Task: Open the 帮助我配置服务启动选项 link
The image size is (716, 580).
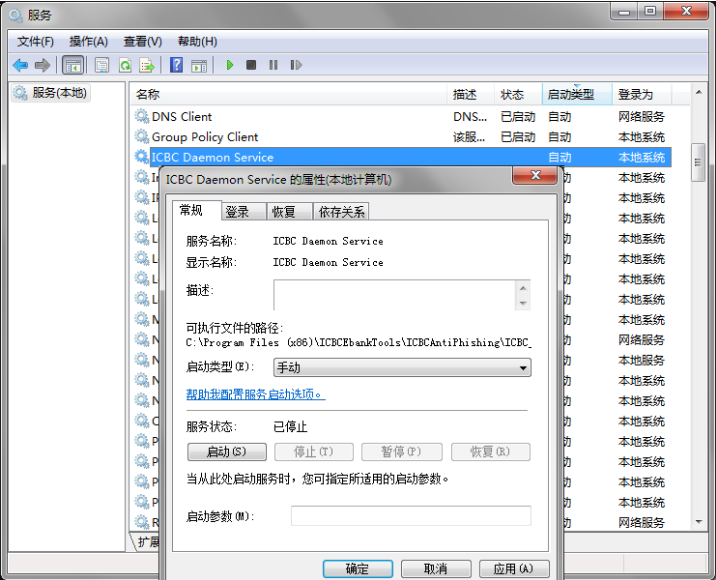Action: coord(255,394)
